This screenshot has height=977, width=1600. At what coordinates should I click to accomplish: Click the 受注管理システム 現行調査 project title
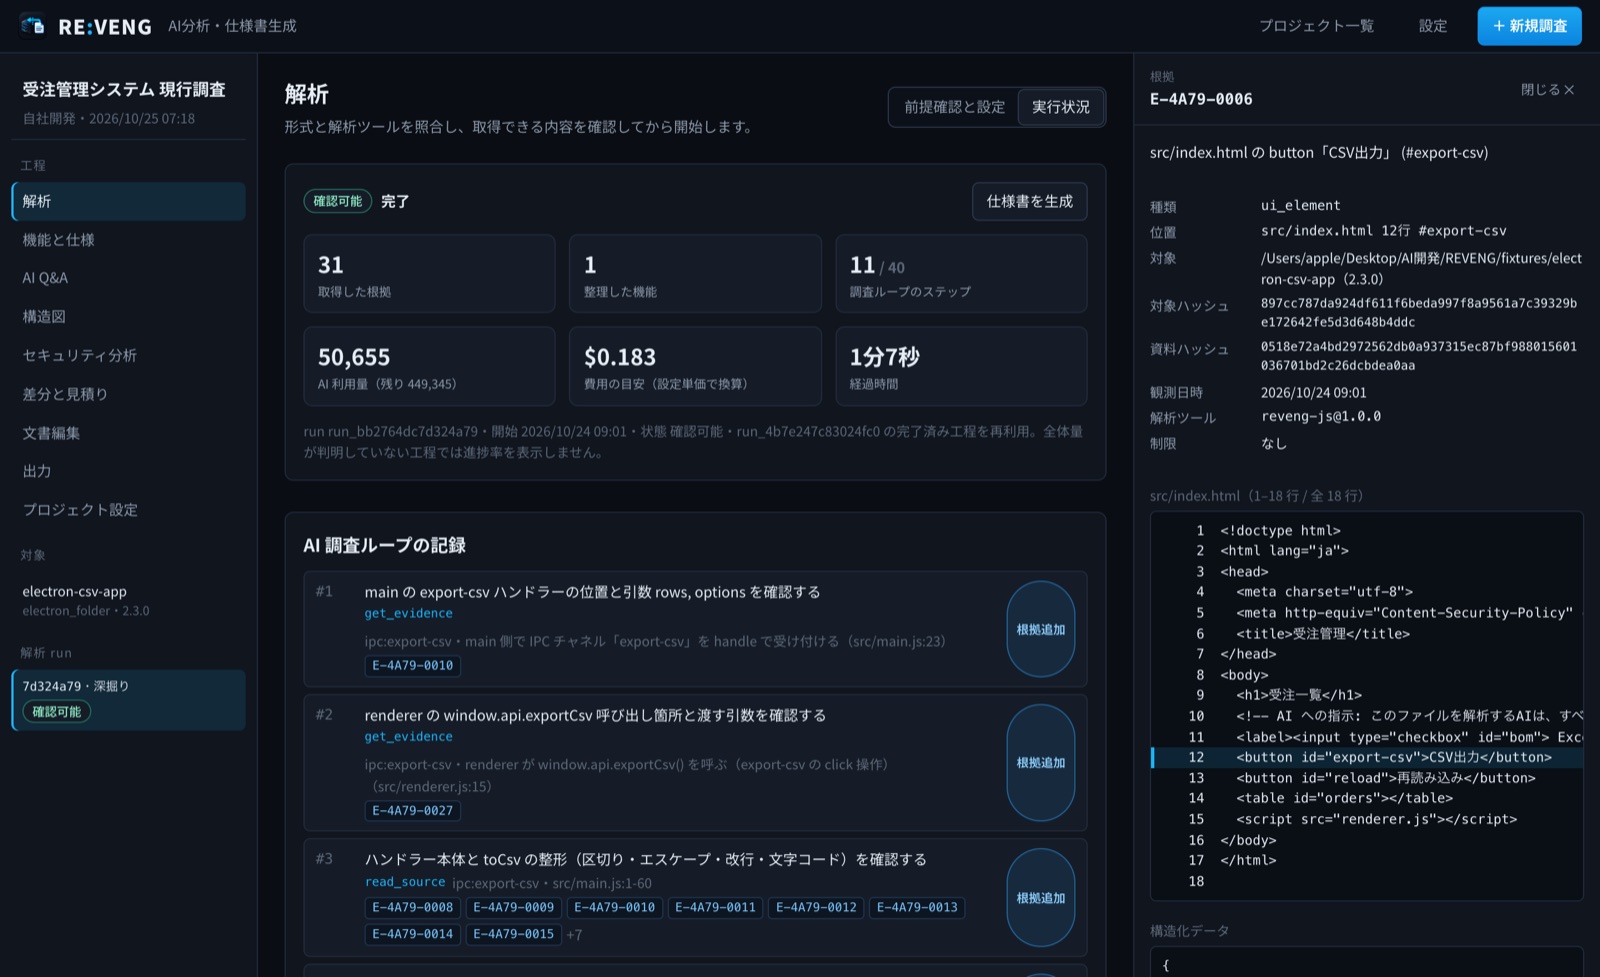[x=124, y=89]
